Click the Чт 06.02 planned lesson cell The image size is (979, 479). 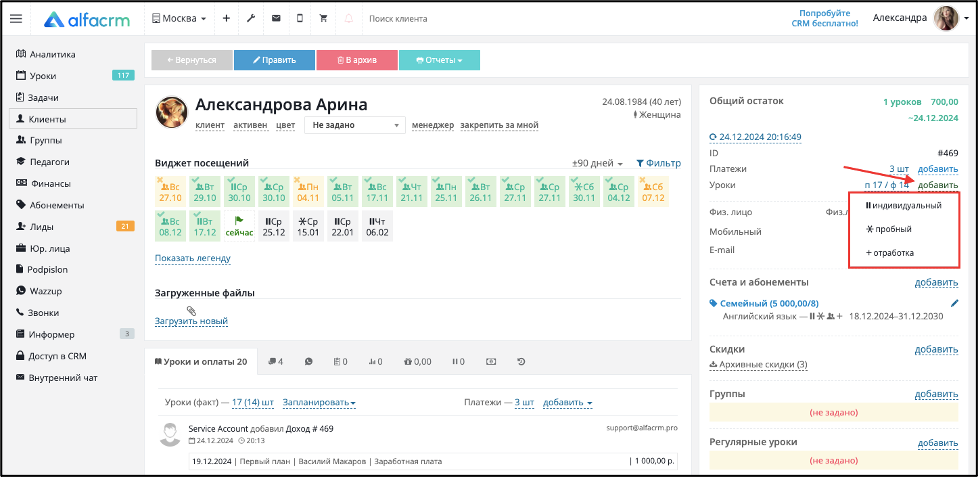(377, 226)
